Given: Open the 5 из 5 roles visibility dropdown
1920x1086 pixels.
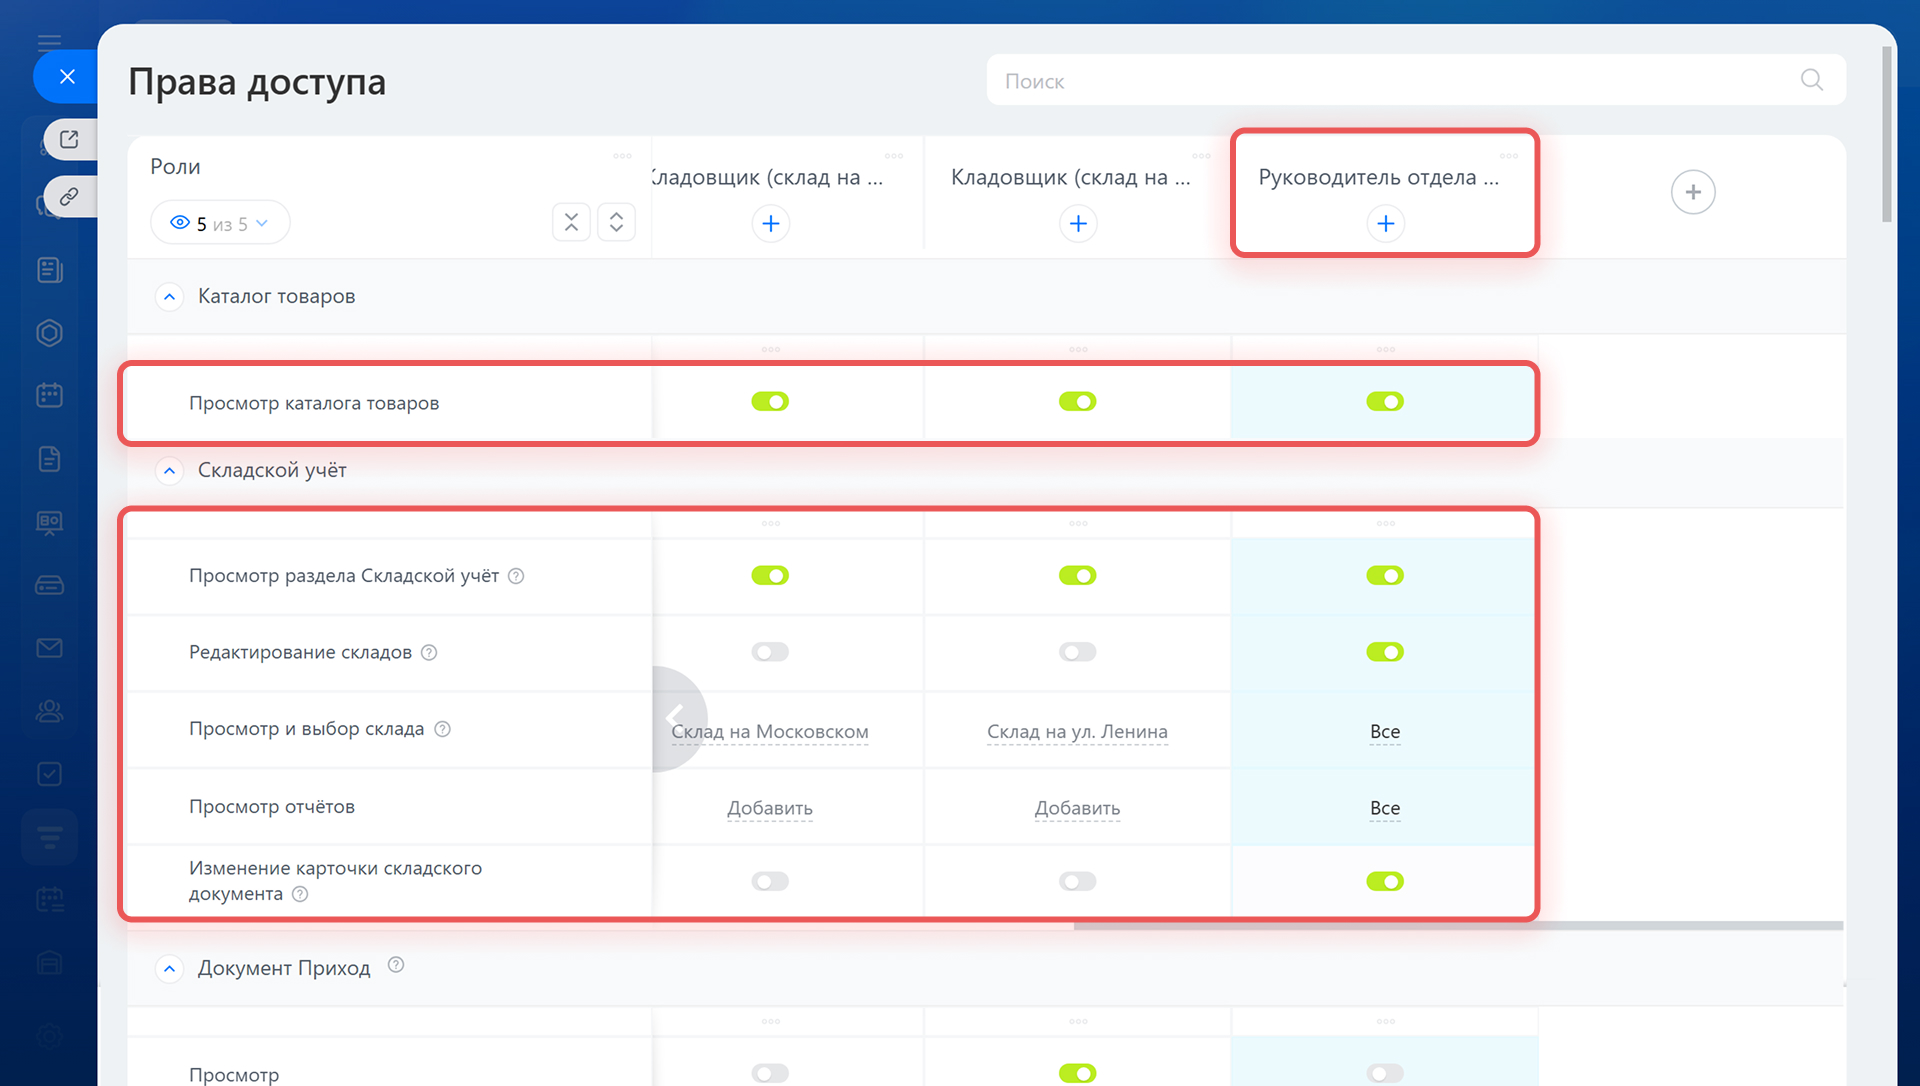Looking at the screenshot, I should [220, 223].
